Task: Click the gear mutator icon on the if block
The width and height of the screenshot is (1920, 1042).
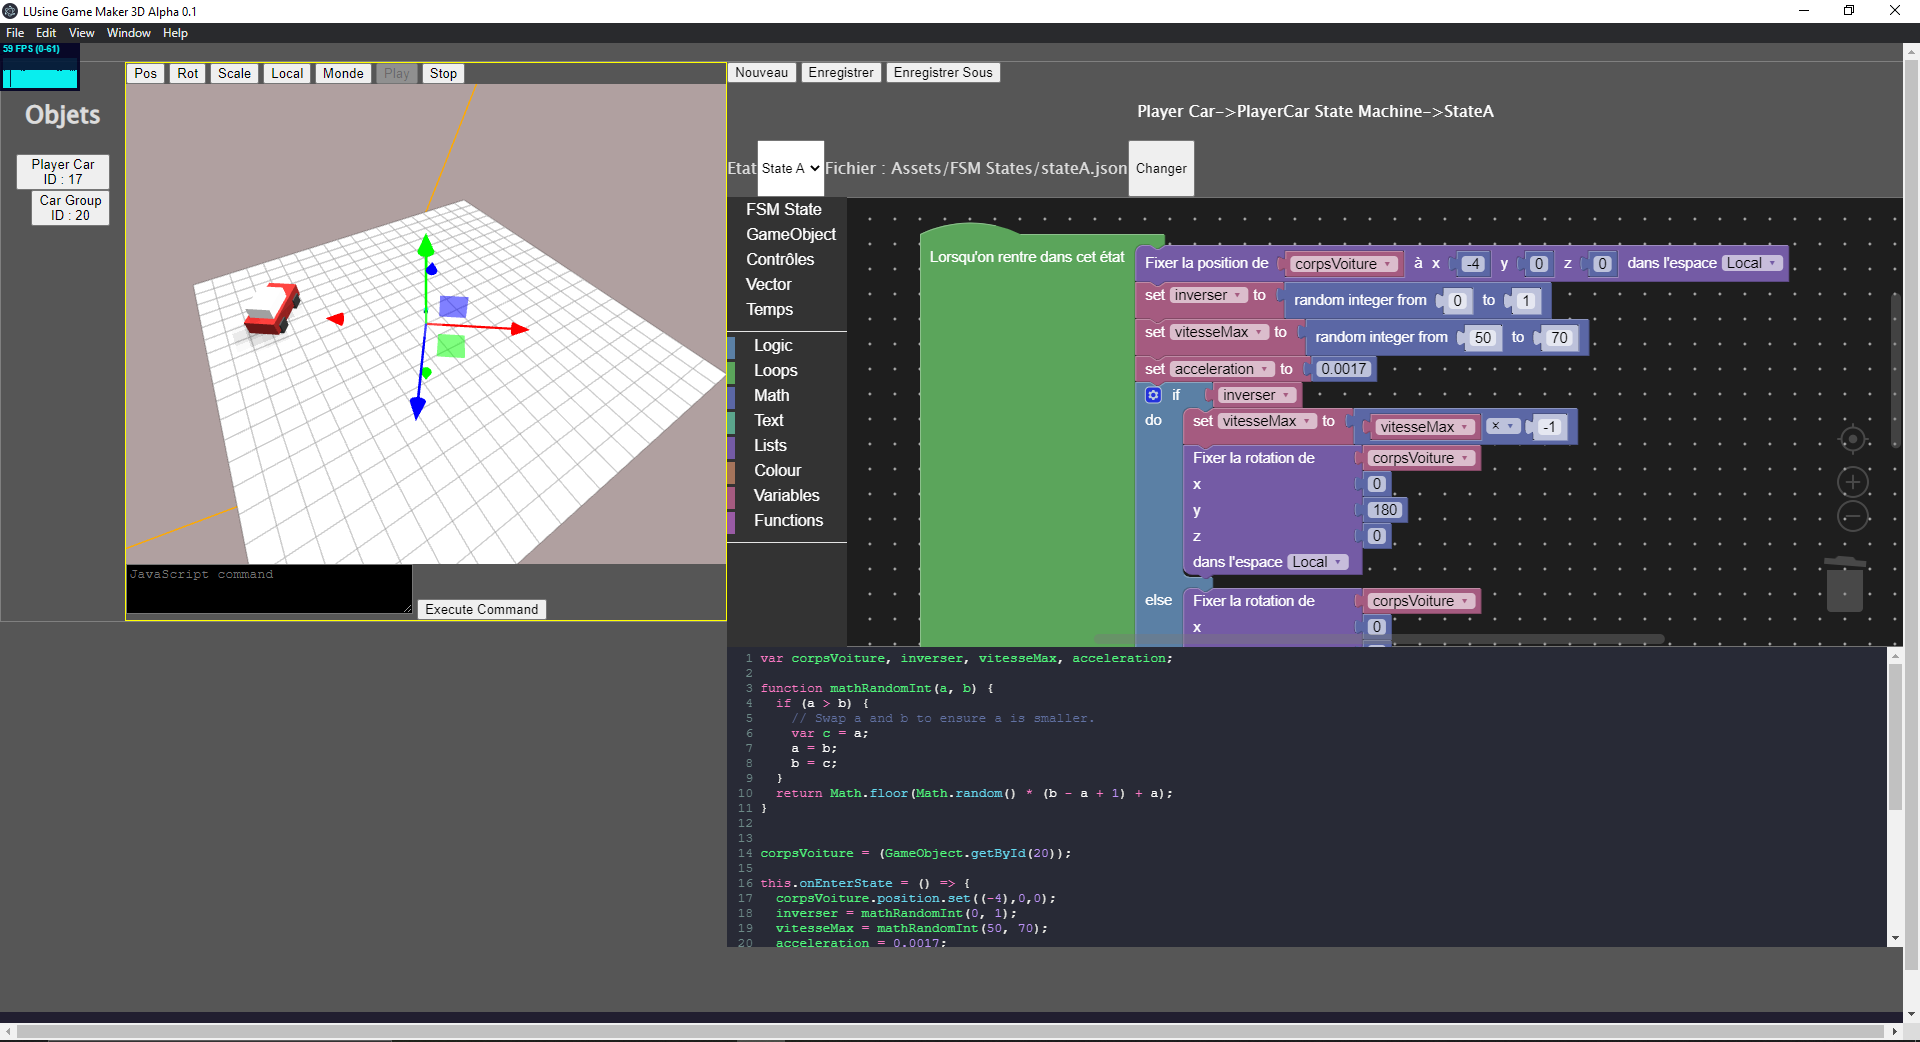Action: [x=1153, y=395]
